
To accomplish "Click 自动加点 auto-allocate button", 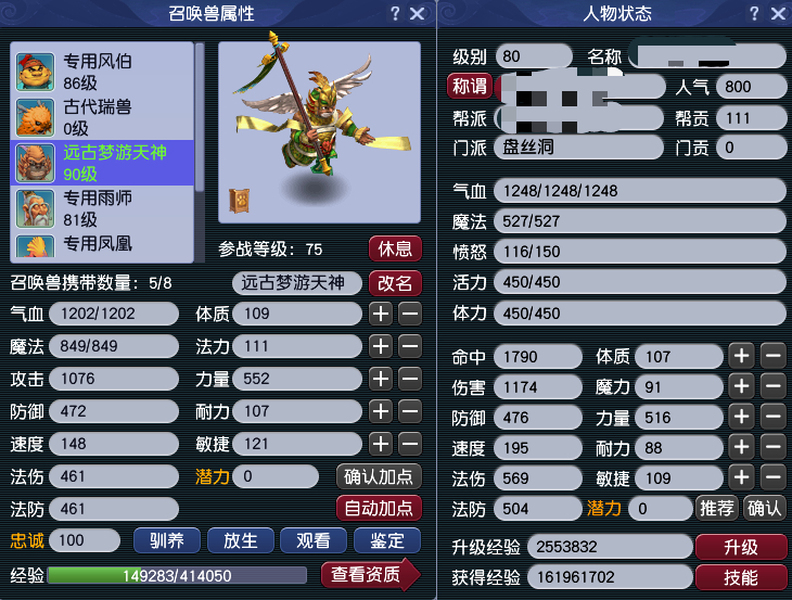I will coord(378,508).
